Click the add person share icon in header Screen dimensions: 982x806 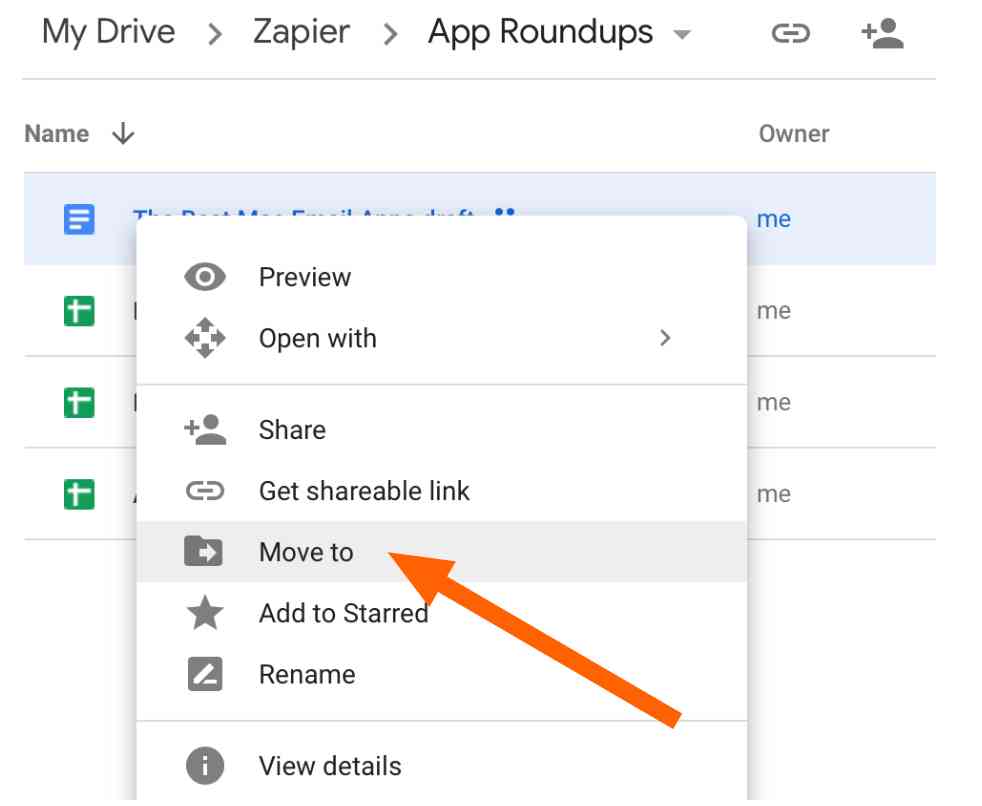[x=882, y=33]
